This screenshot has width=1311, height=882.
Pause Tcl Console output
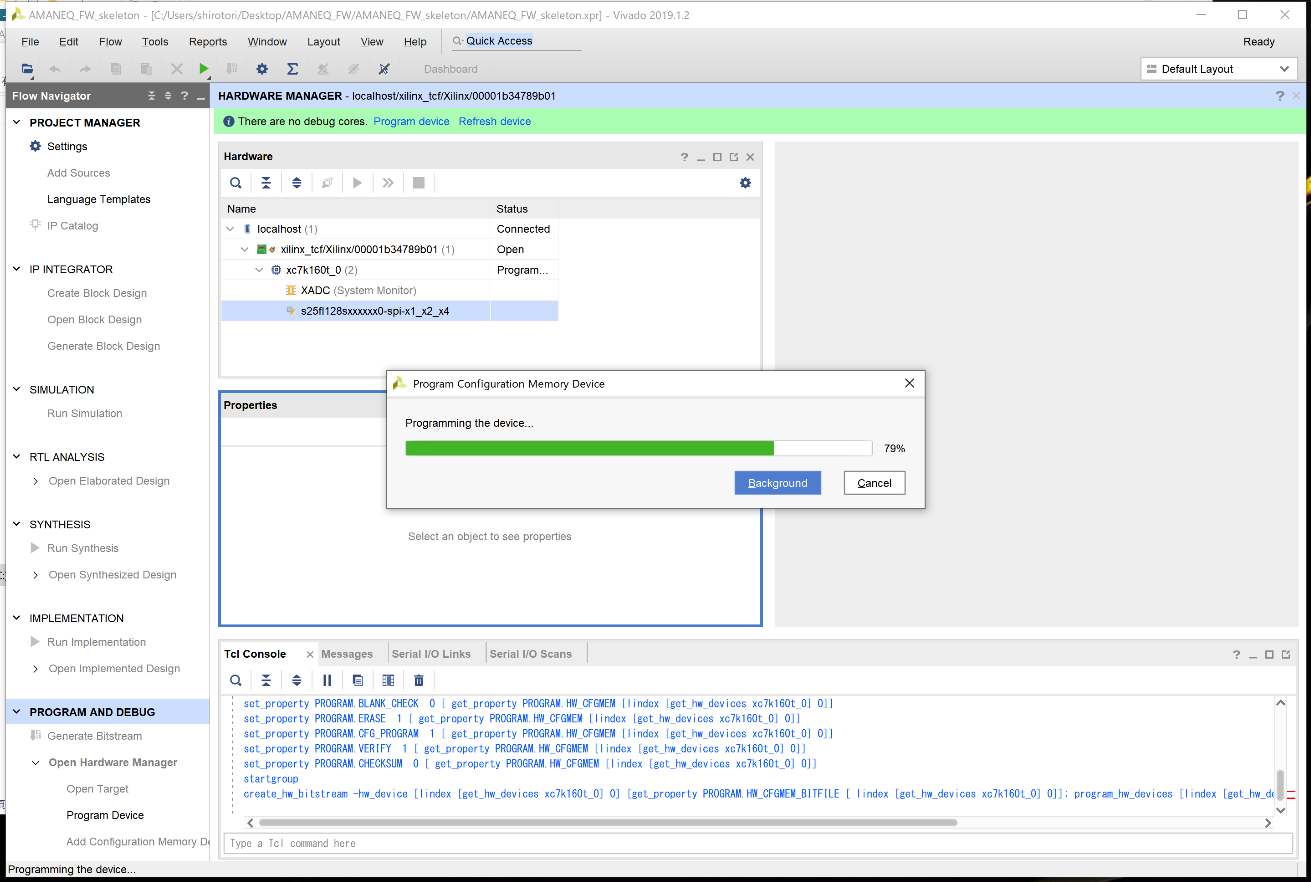pyautogui.click(x=327, y=680)
